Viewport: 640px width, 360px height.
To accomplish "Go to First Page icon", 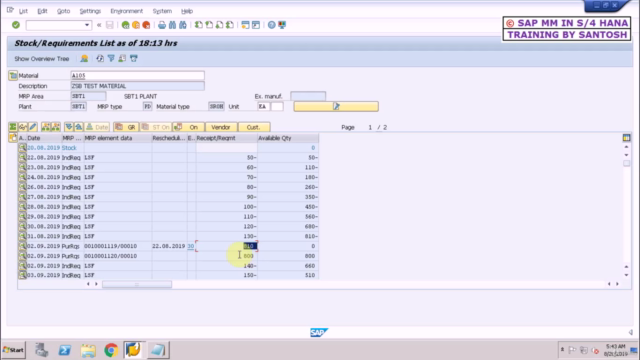I will 199,25.
